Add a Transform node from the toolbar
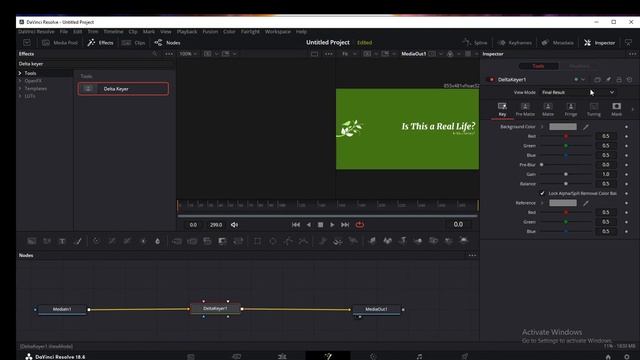 (238, 241)
